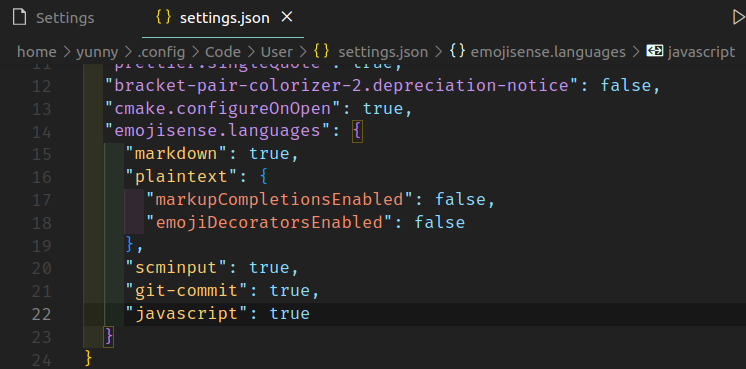This screenshot has width=746, height=369.
Task: Click the "emojiDecoratorsEnabled" key
Action: 269,223
